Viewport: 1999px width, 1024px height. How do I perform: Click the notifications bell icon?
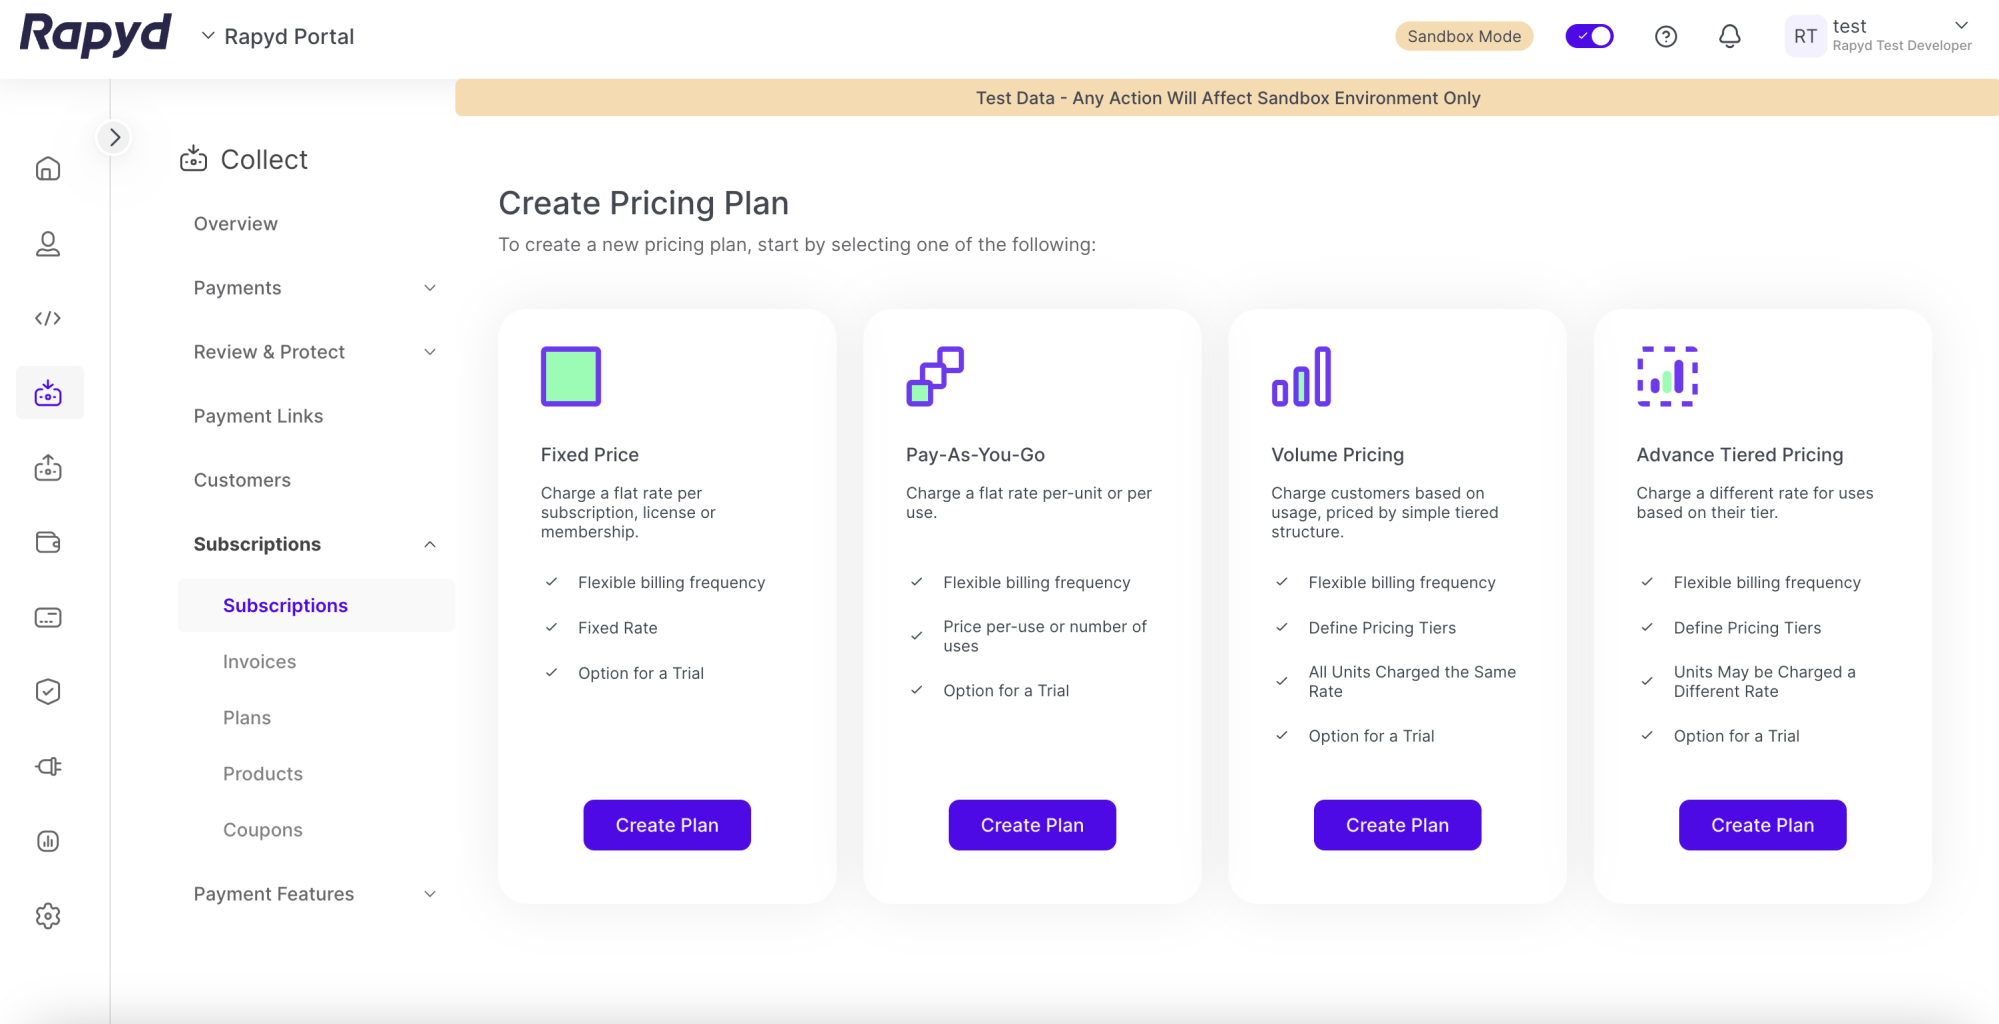(1729, 37)
